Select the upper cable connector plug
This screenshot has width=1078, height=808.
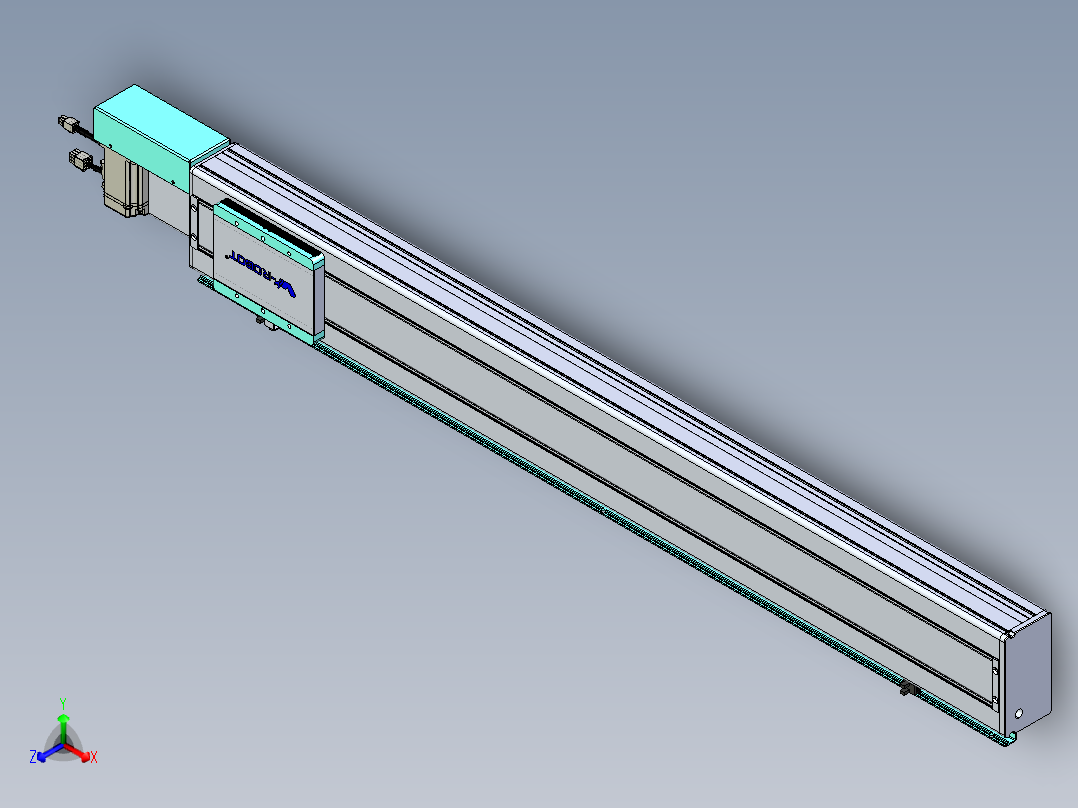(67, 124)
